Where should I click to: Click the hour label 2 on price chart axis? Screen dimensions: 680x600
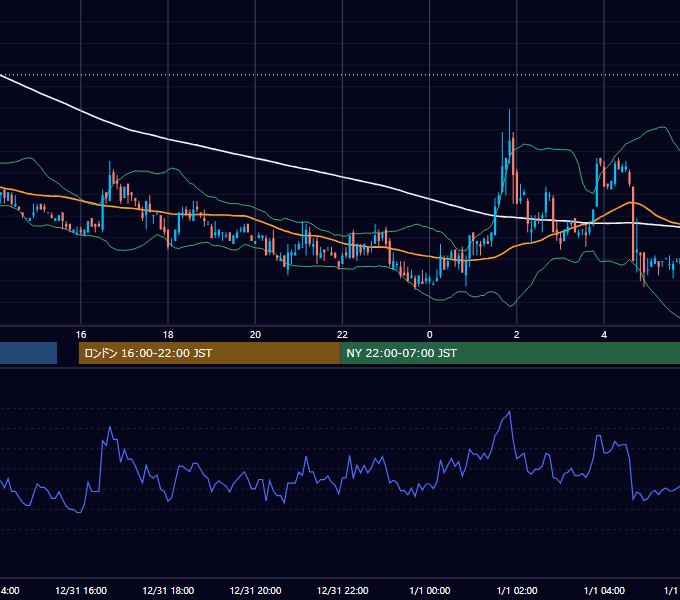click(517, 334)
